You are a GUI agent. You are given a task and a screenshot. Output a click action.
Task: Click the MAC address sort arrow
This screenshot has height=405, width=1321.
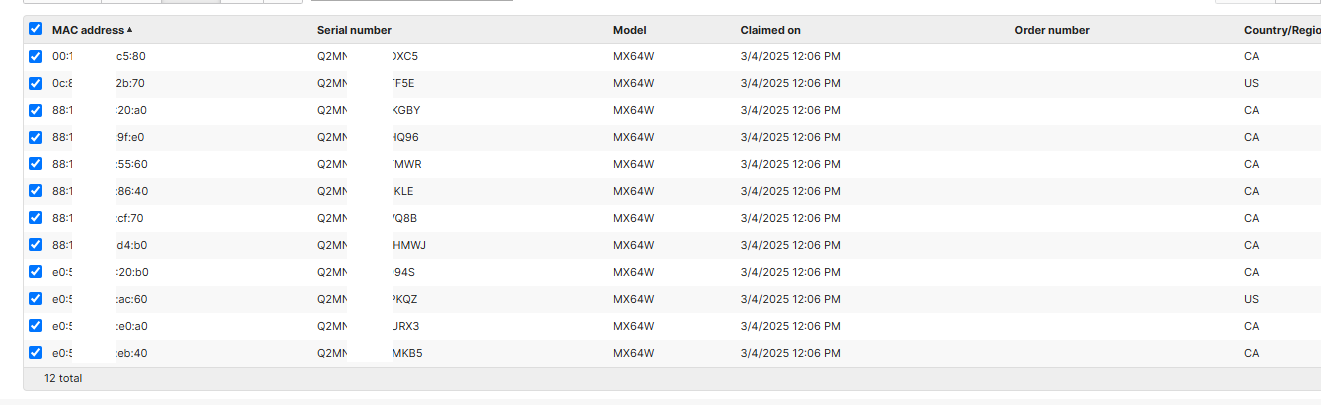(130, 30)
